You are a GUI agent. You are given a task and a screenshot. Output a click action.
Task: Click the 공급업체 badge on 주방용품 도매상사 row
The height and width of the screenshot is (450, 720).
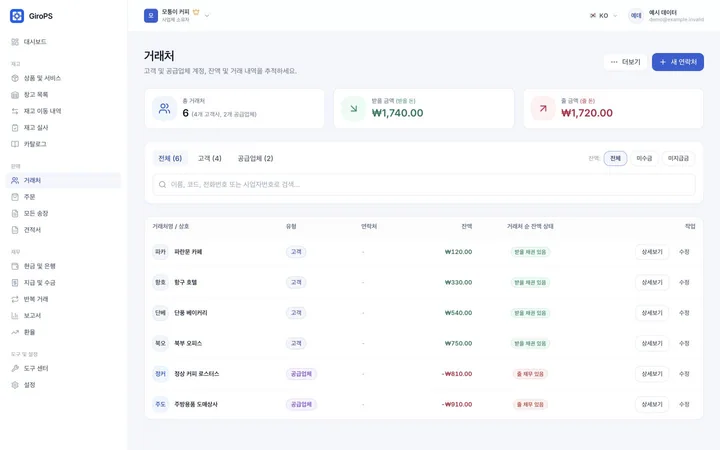click(301, 405)
